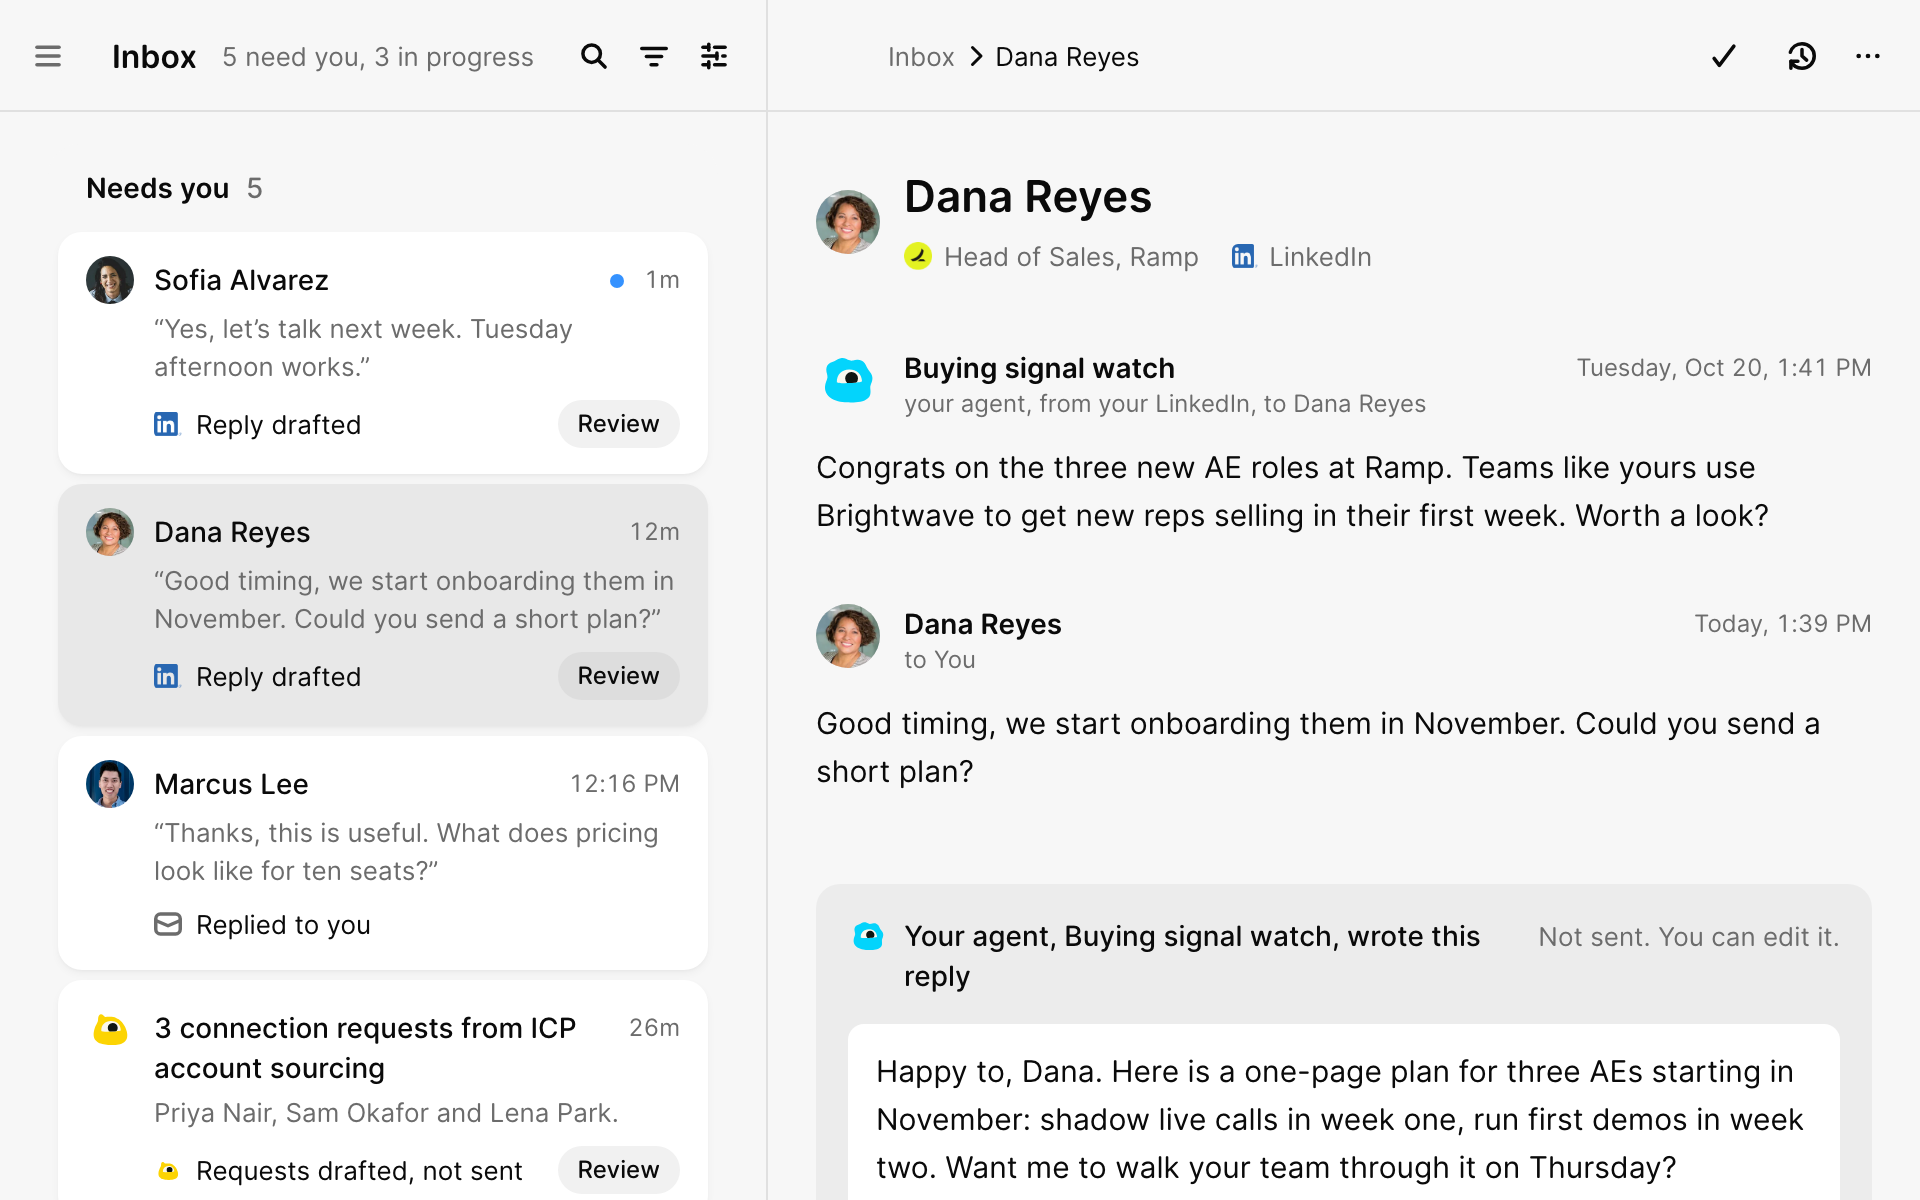Image resolution: width=1920 pixels, height=1200 pixels.
Task: Click the agent icon in draft header
Action: (868, 936)
